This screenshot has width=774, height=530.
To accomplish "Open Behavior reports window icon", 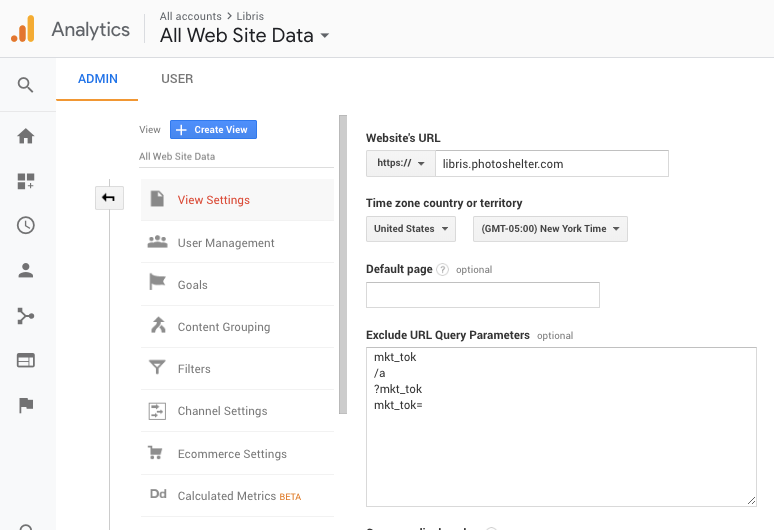I will pyautogui.click(x=26, y=360).
